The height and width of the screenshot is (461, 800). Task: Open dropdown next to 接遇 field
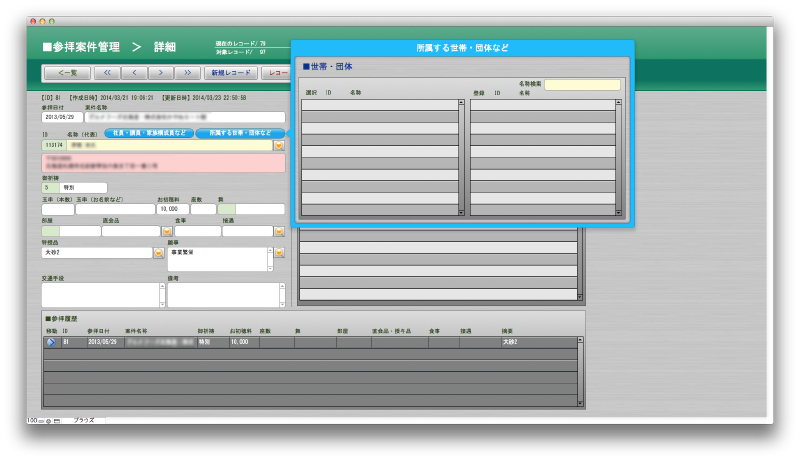(279, 231)
